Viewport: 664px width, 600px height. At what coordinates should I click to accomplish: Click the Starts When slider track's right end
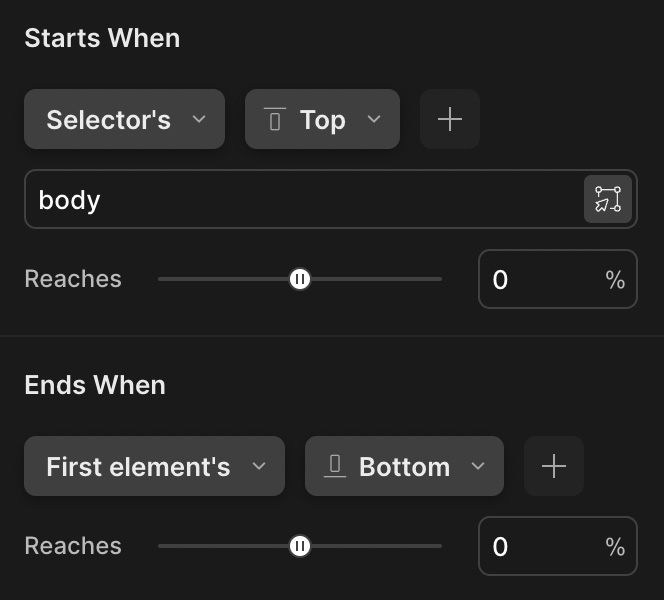439,279
